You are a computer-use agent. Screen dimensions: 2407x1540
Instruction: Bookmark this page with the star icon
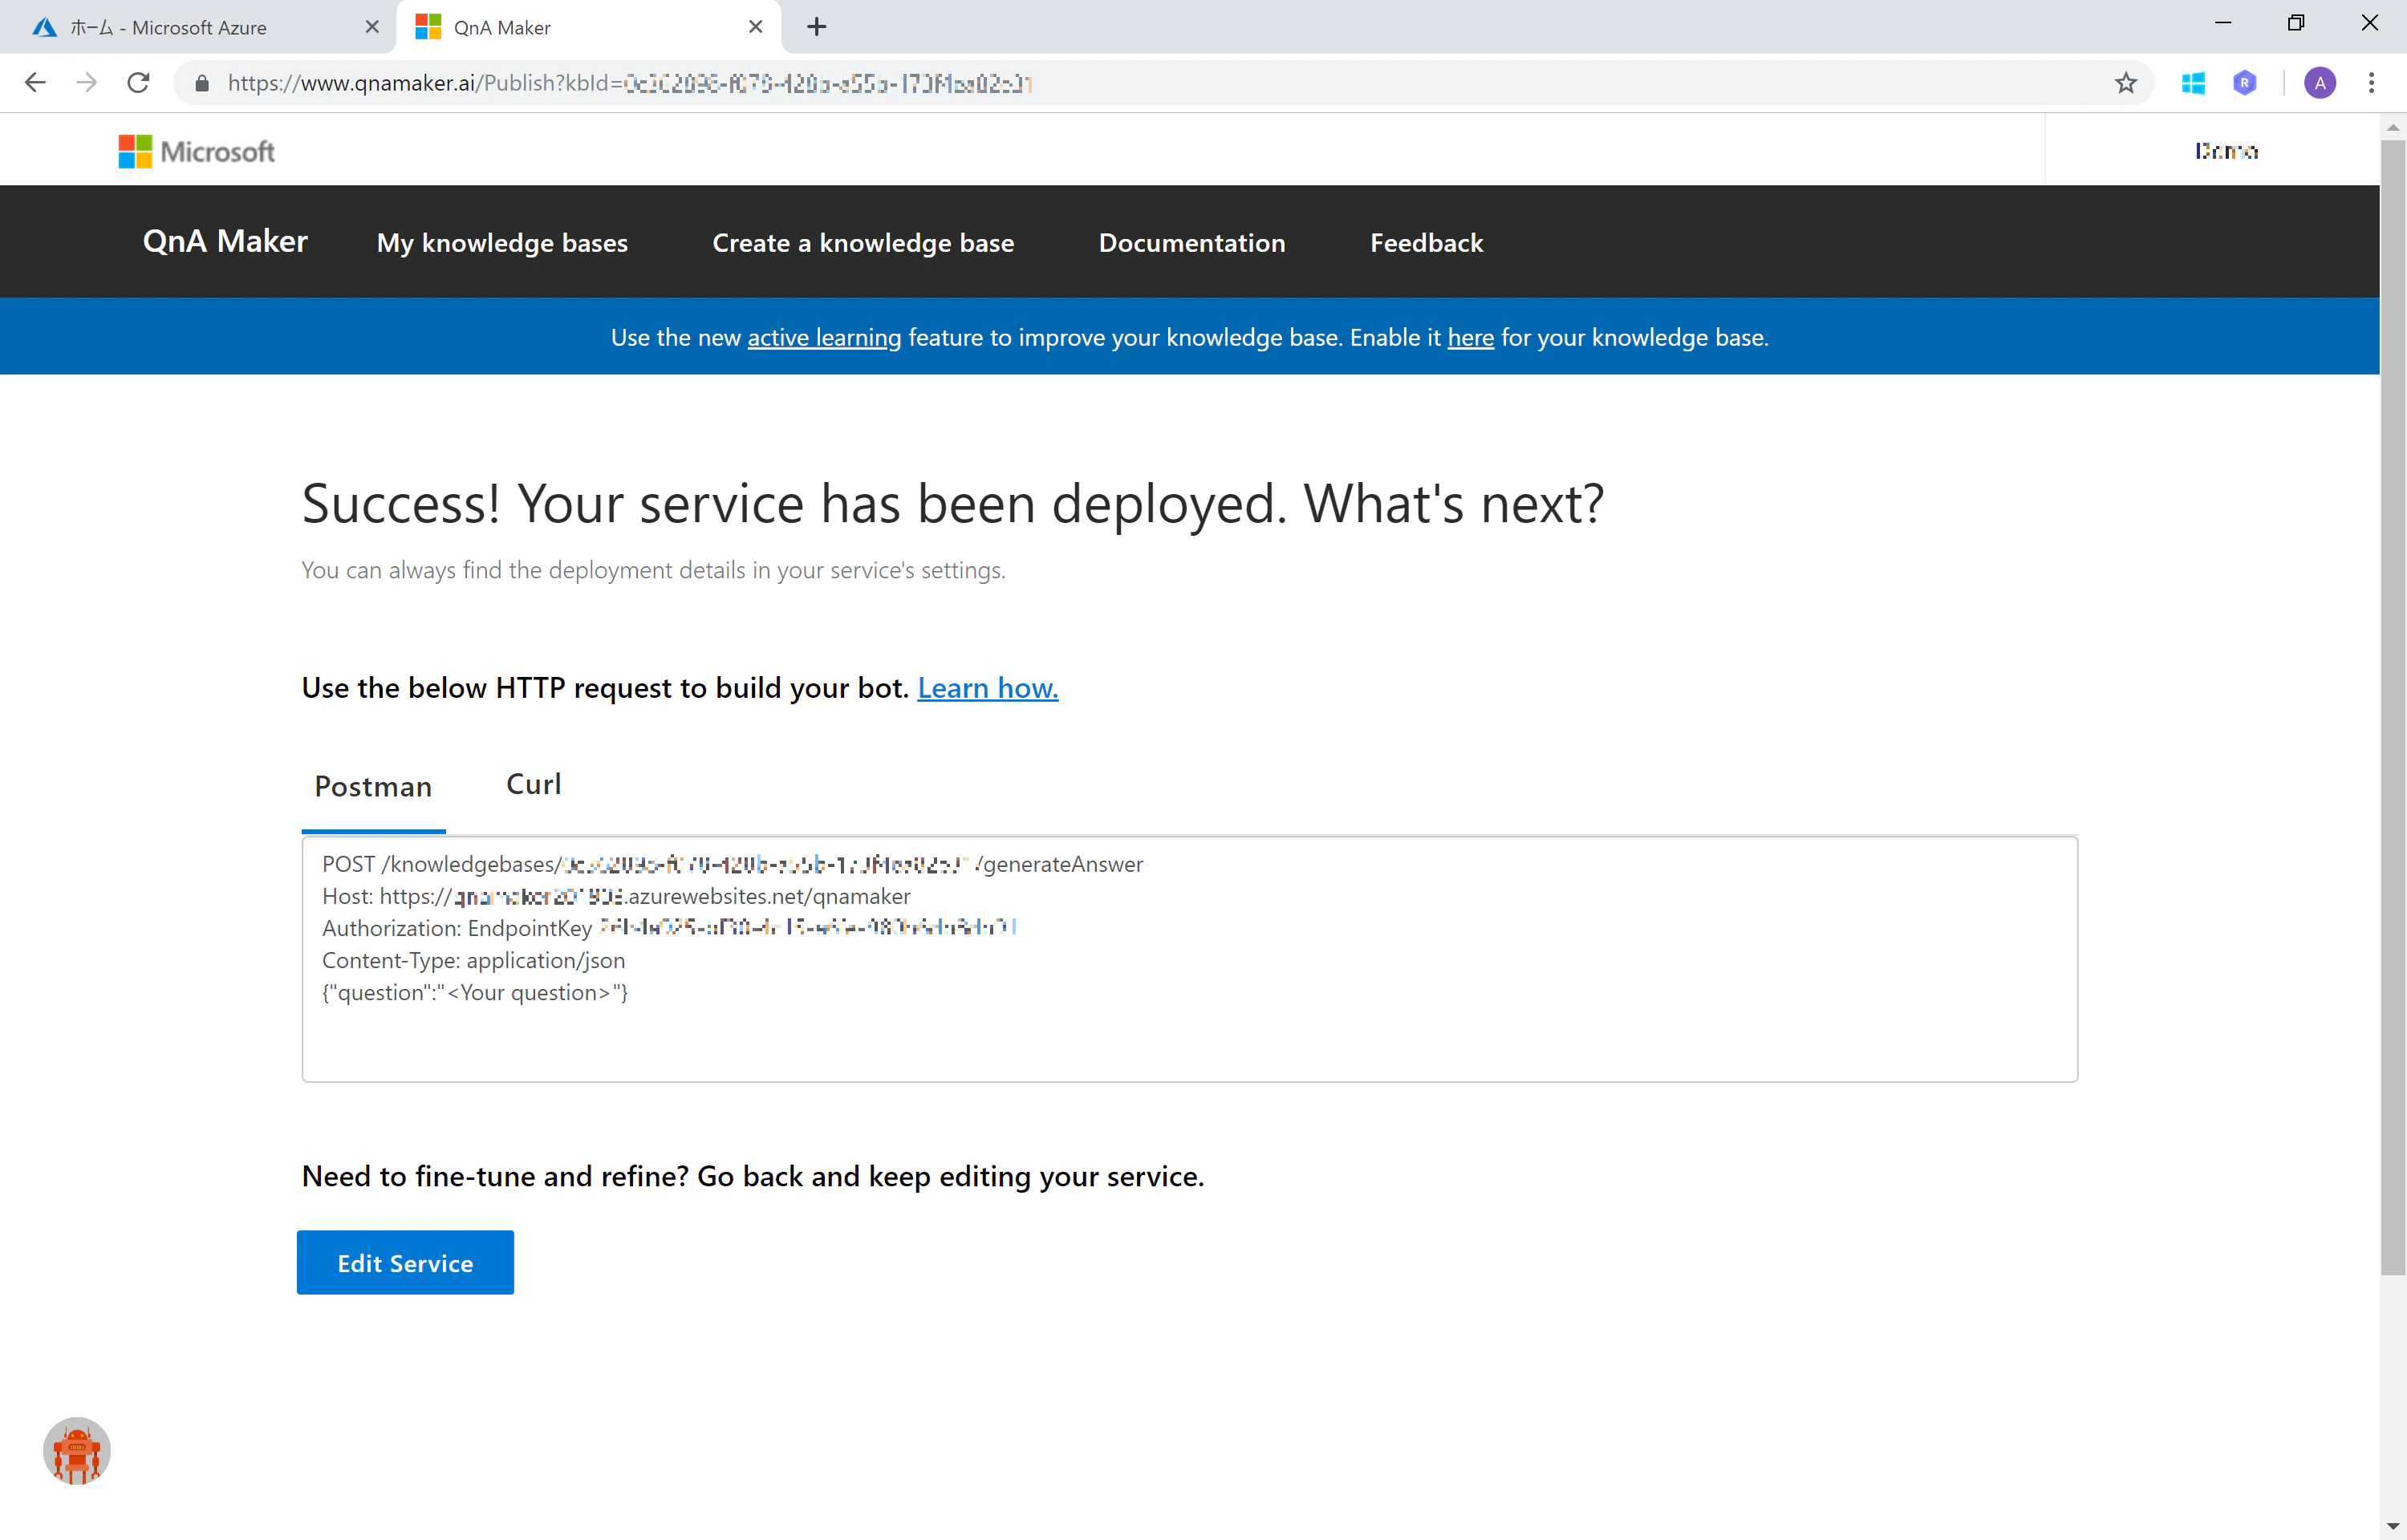coord(2126,83)
